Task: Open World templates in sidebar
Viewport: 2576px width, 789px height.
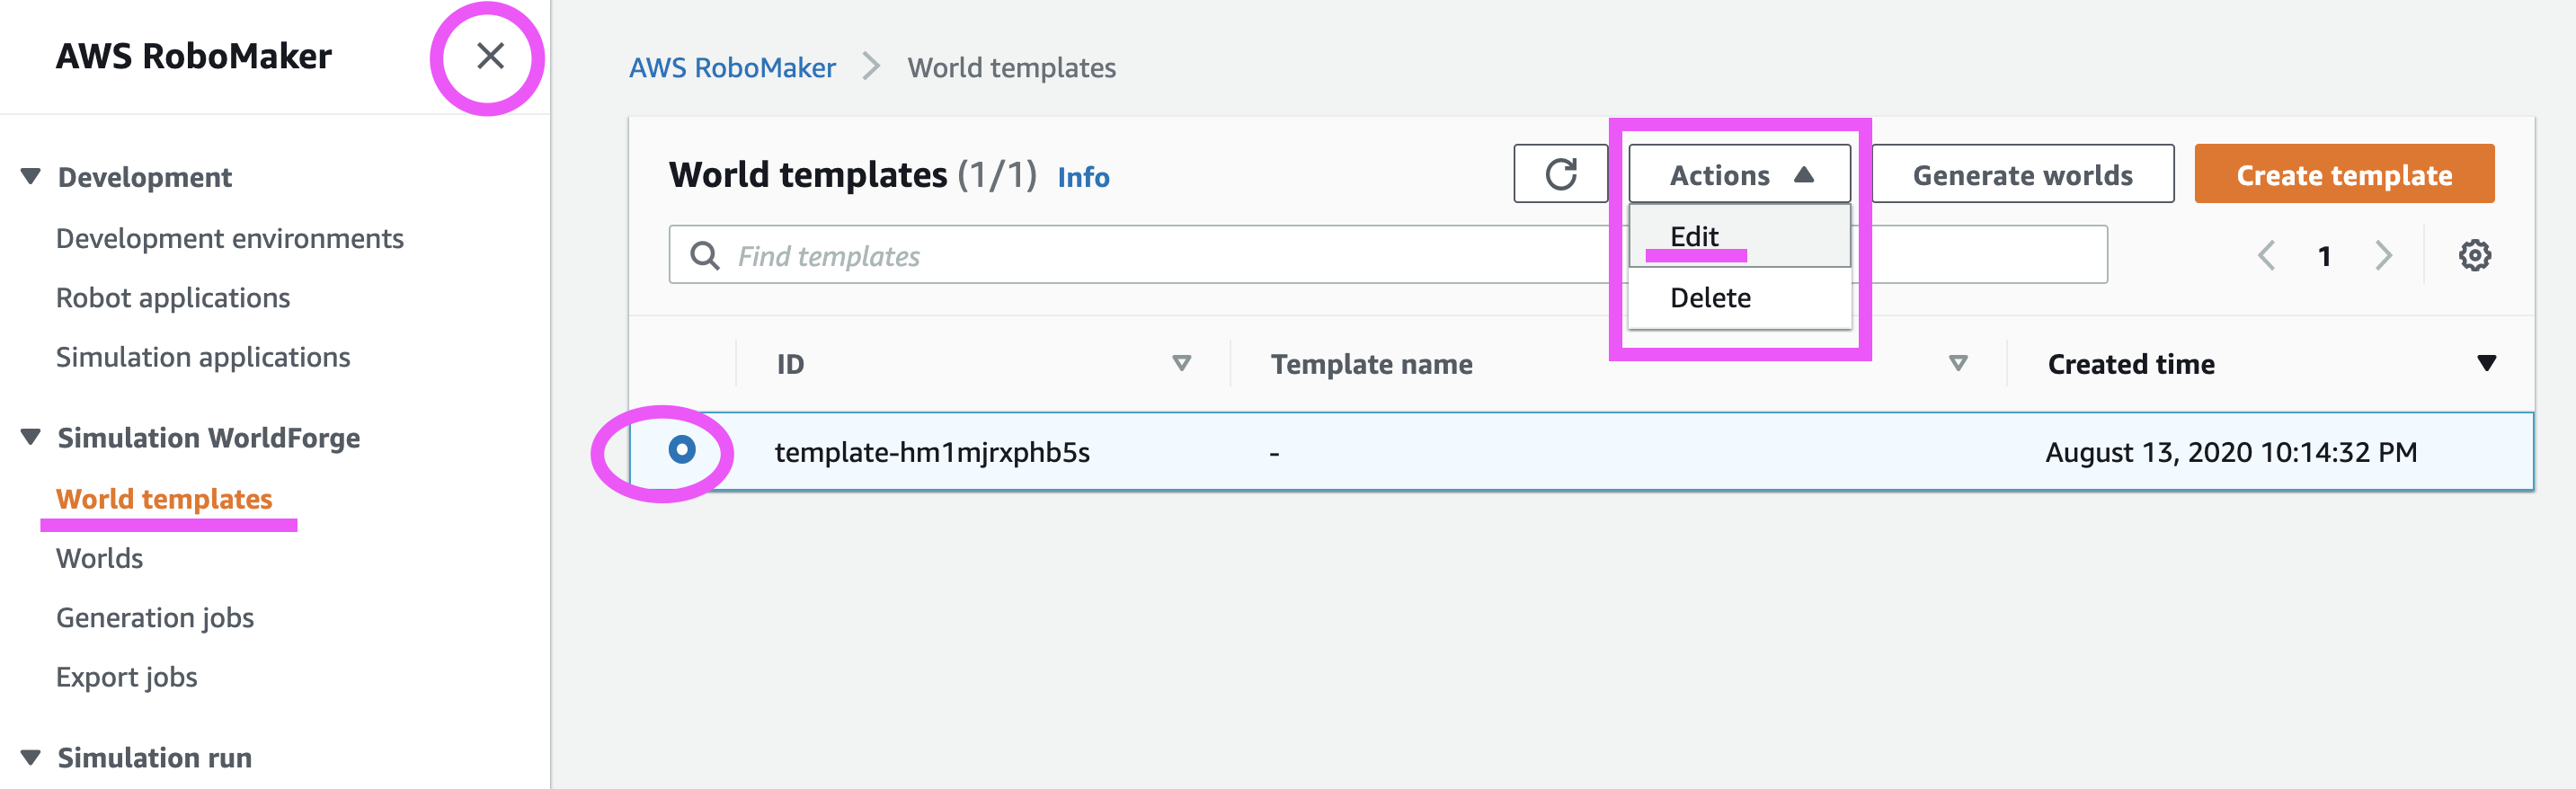Action: 164,499
